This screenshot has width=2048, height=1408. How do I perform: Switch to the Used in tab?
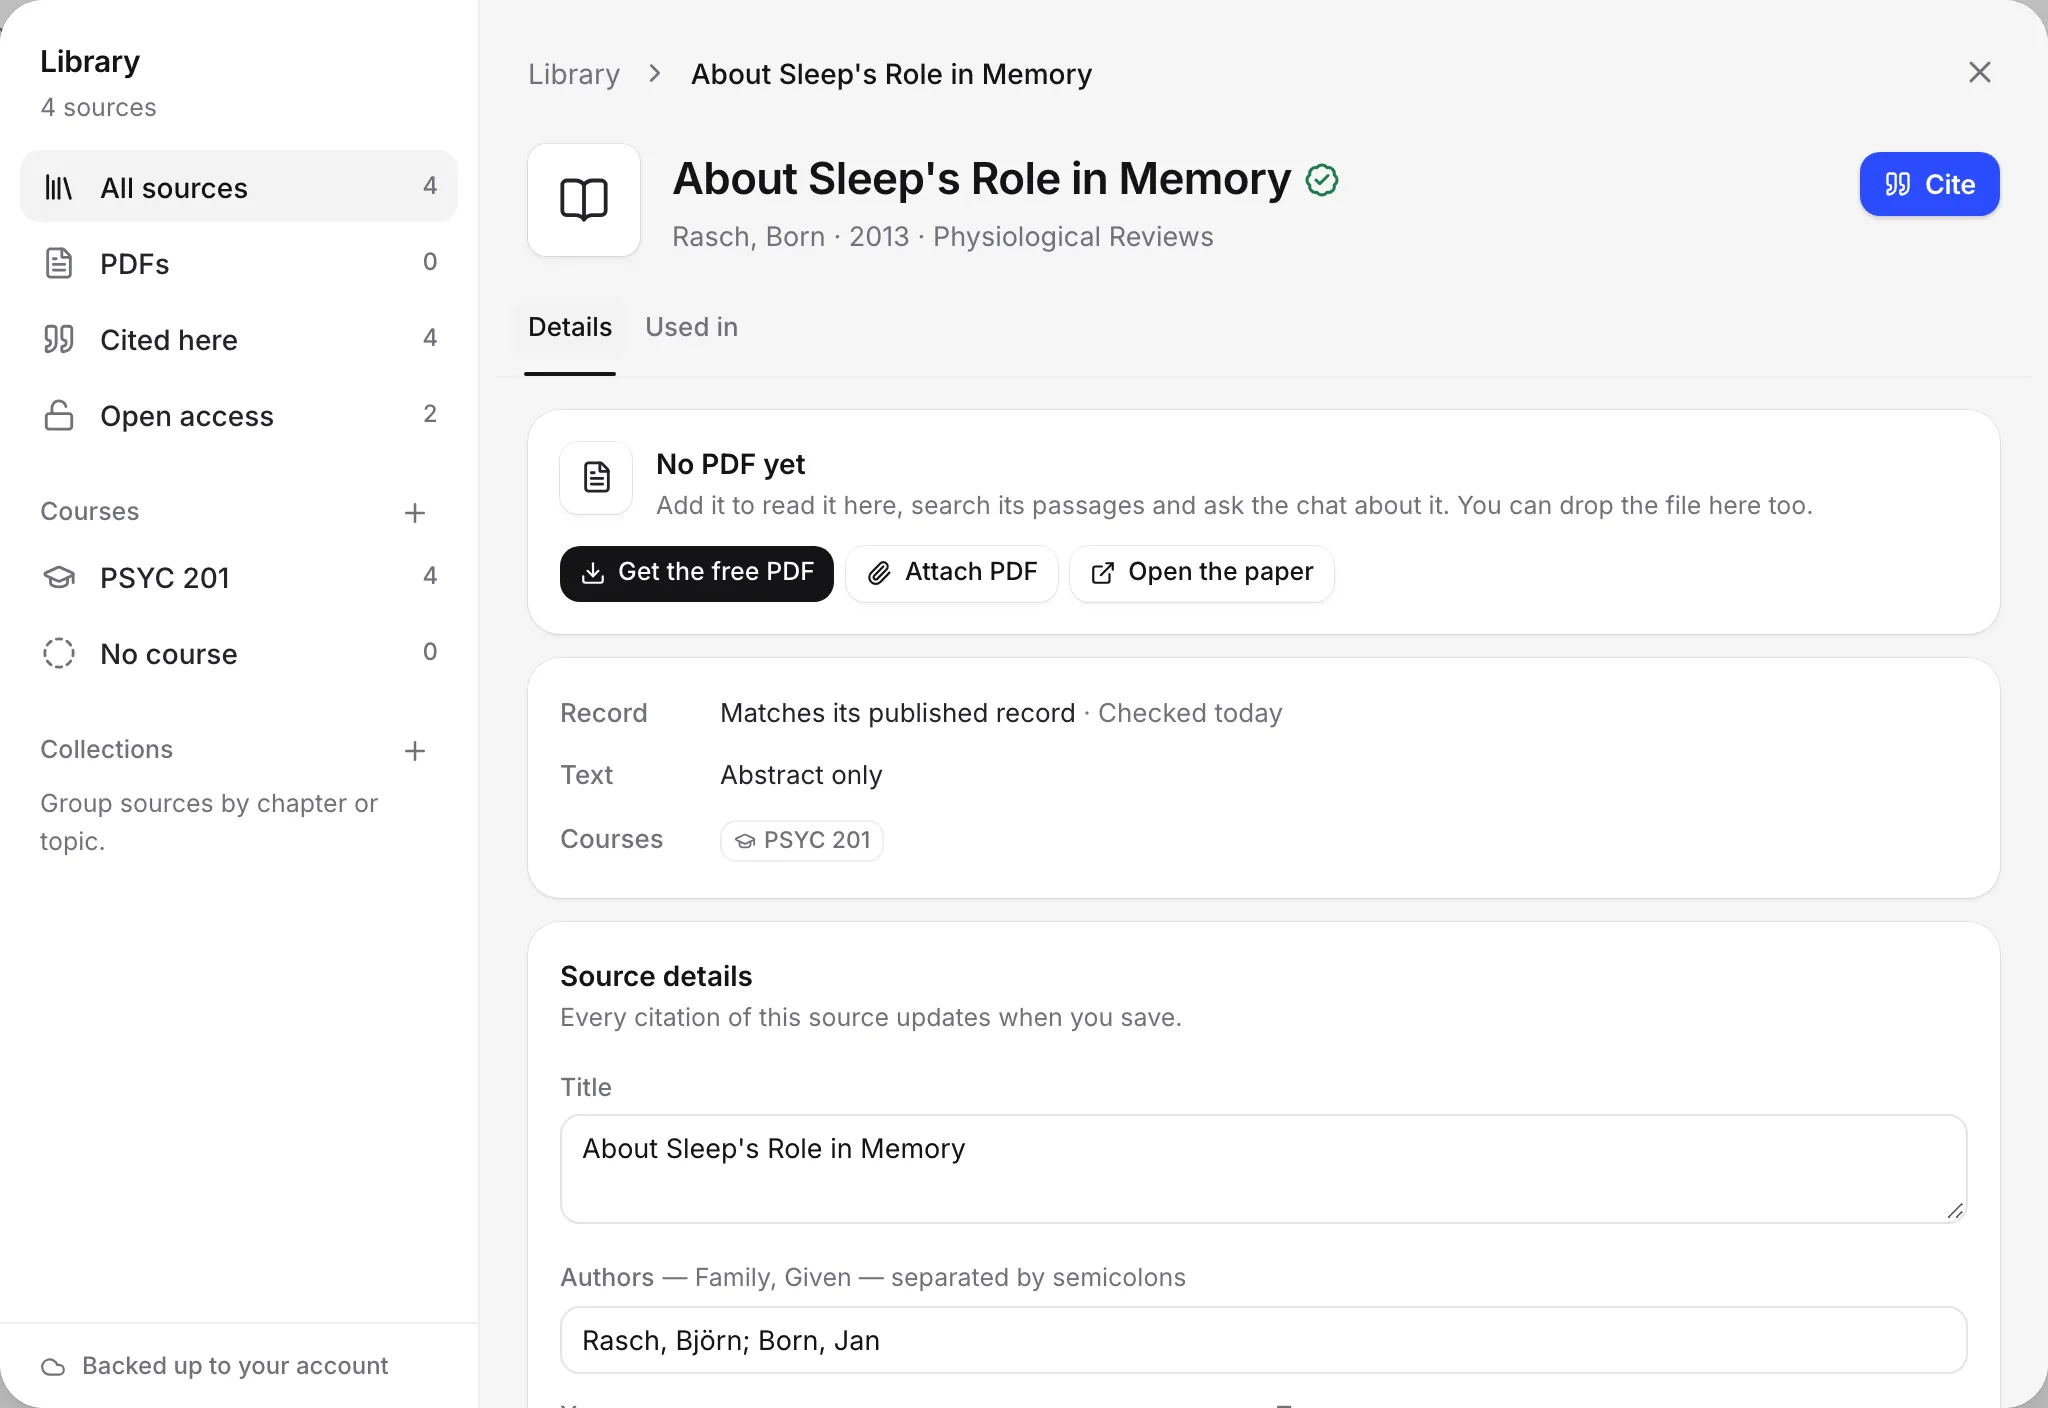(692, 327)
